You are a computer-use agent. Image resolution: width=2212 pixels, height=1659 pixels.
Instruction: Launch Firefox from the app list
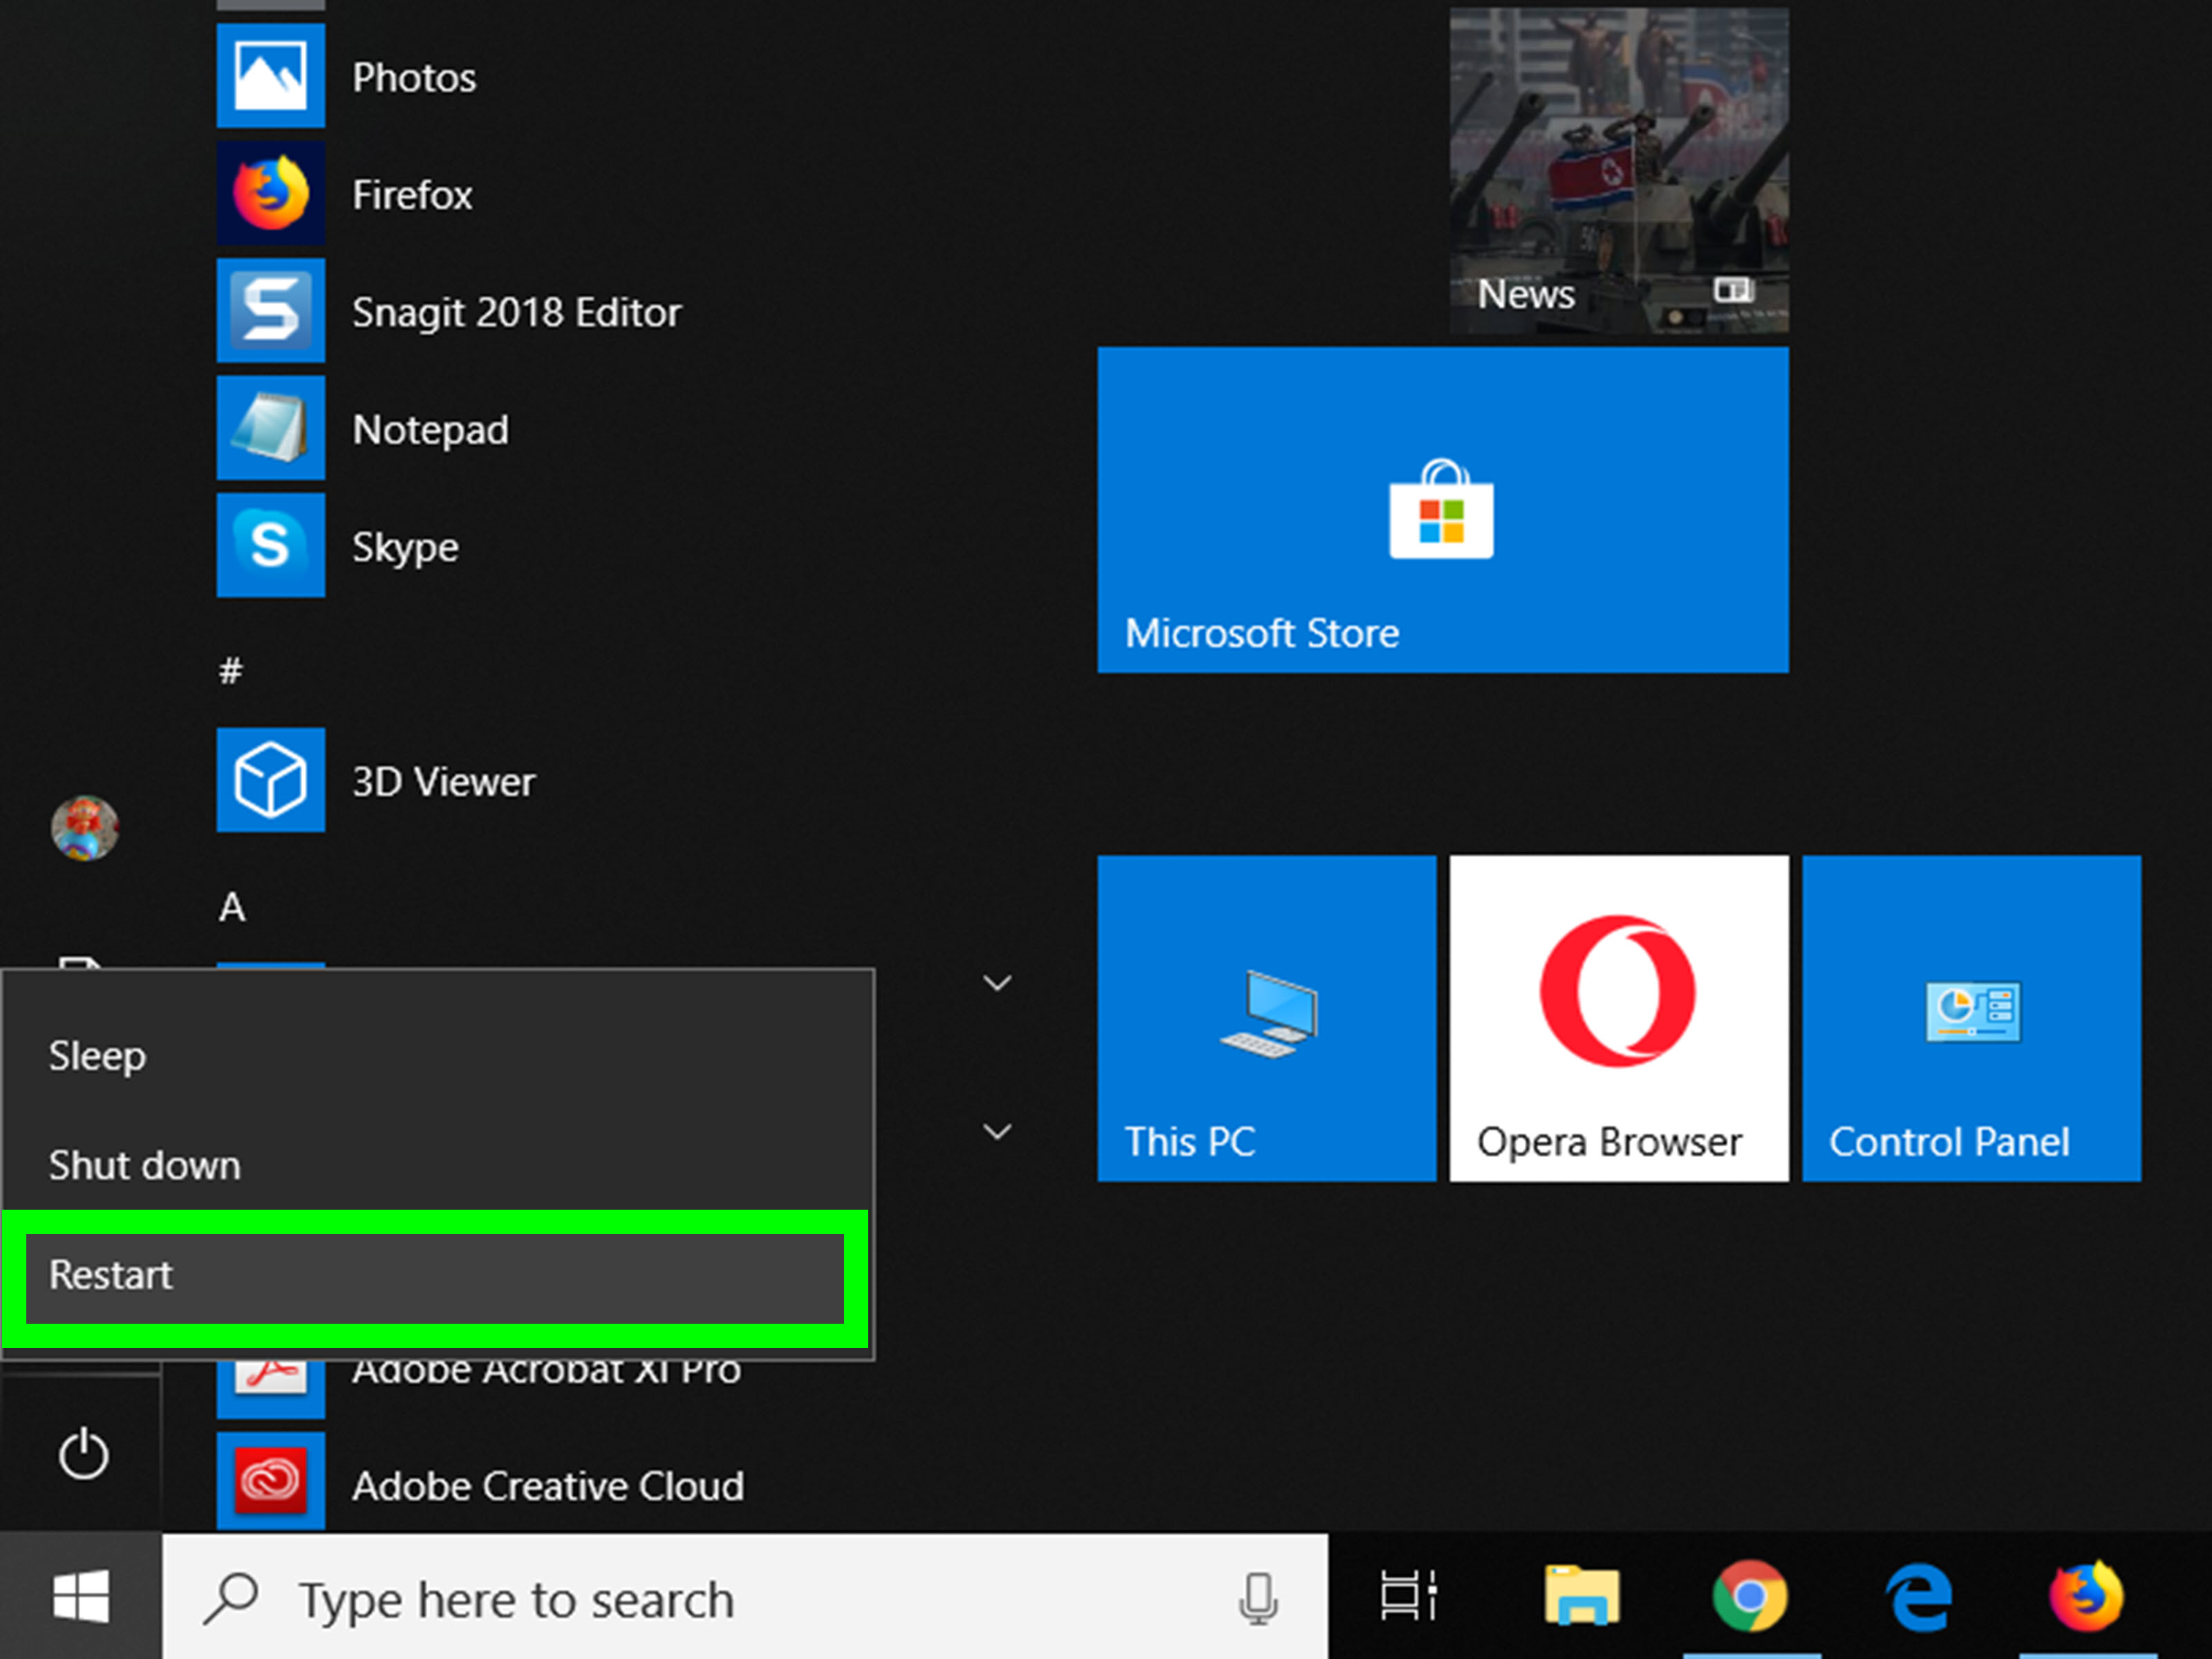coord(346,194)
